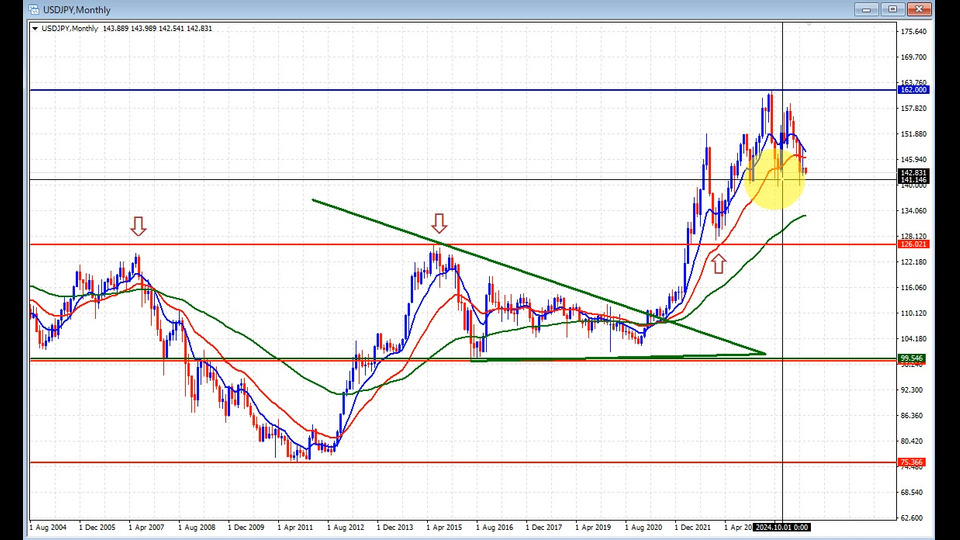Click the low value 142.541 in chart header
This screenshot has width=960, height=540.
[171, 29]
